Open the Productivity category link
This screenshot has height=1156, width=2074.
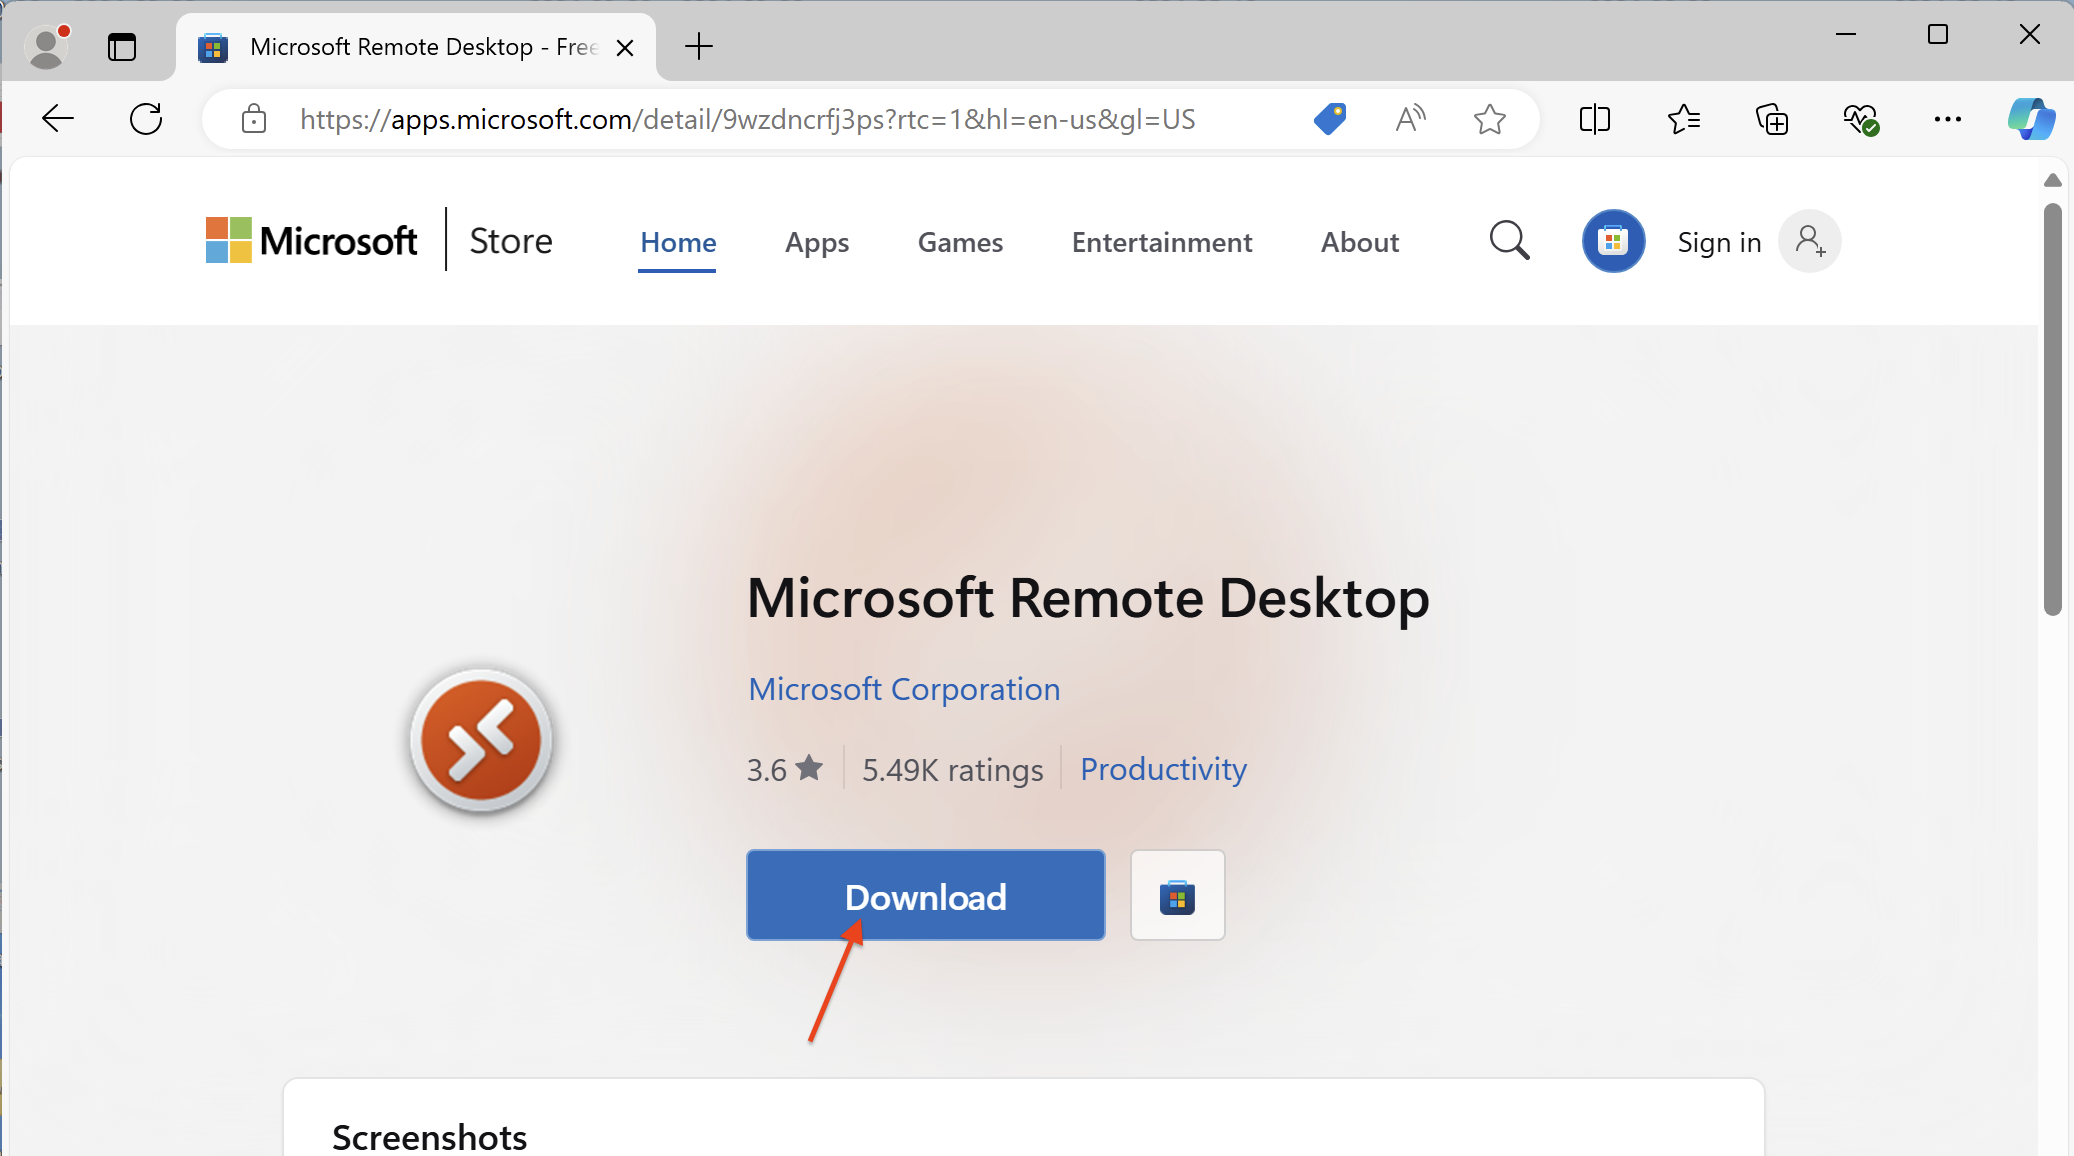click(x=1163, y=769)
